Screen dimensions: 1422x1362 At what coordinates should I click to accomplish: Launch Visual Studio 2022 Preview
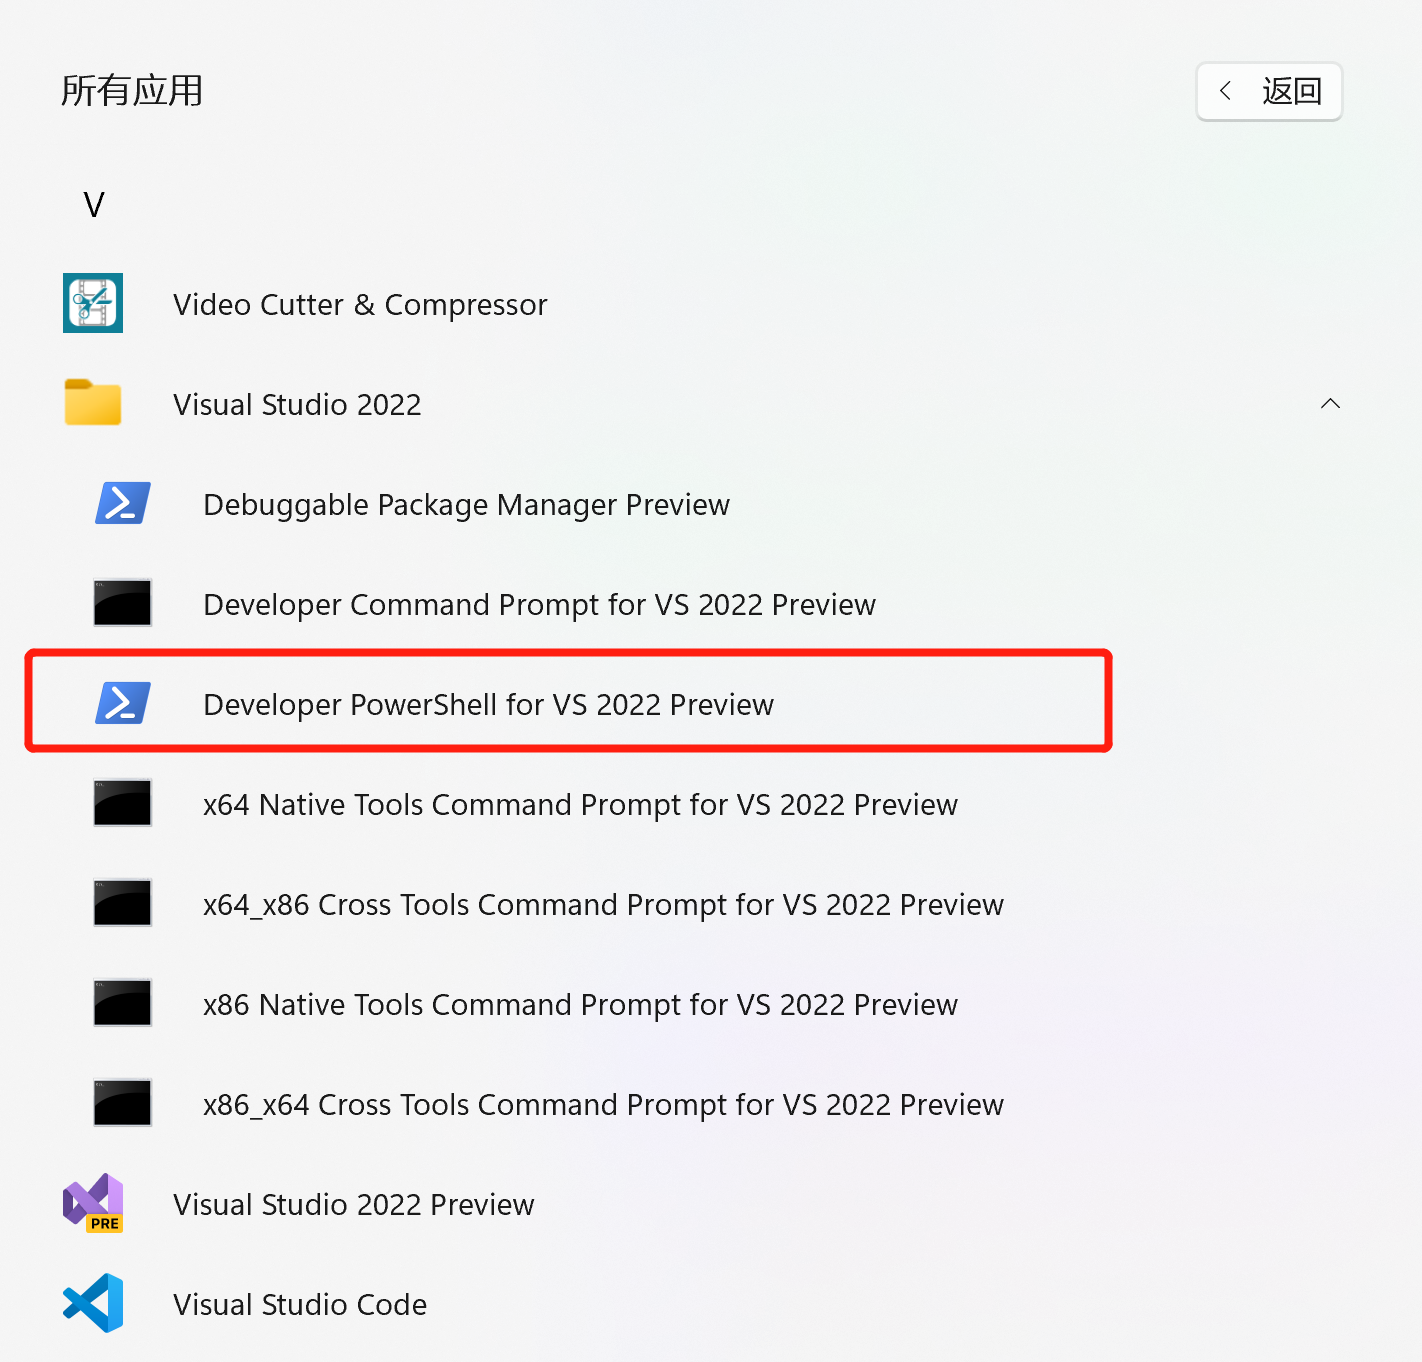353,1205
